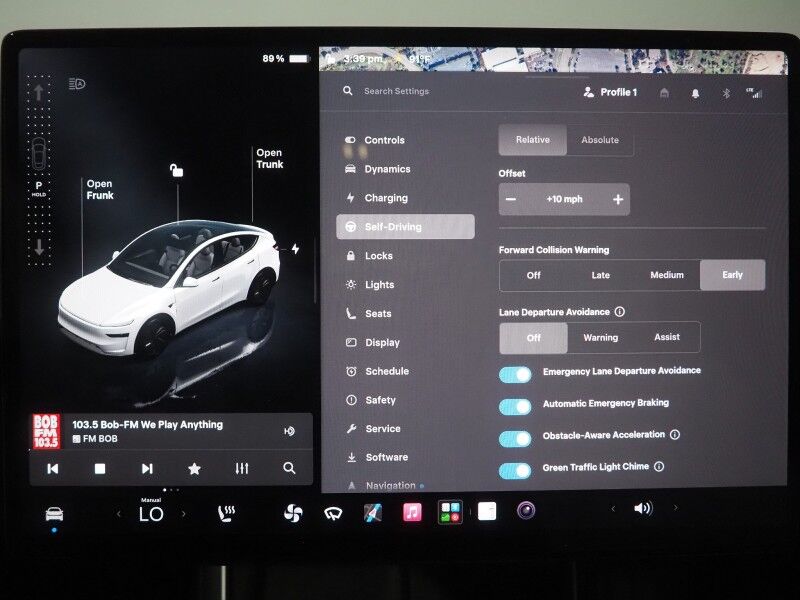This screenshot has height=600, width=800.
Task: Open the audio equalizer settings icon
Action: (x=242, y=468)
